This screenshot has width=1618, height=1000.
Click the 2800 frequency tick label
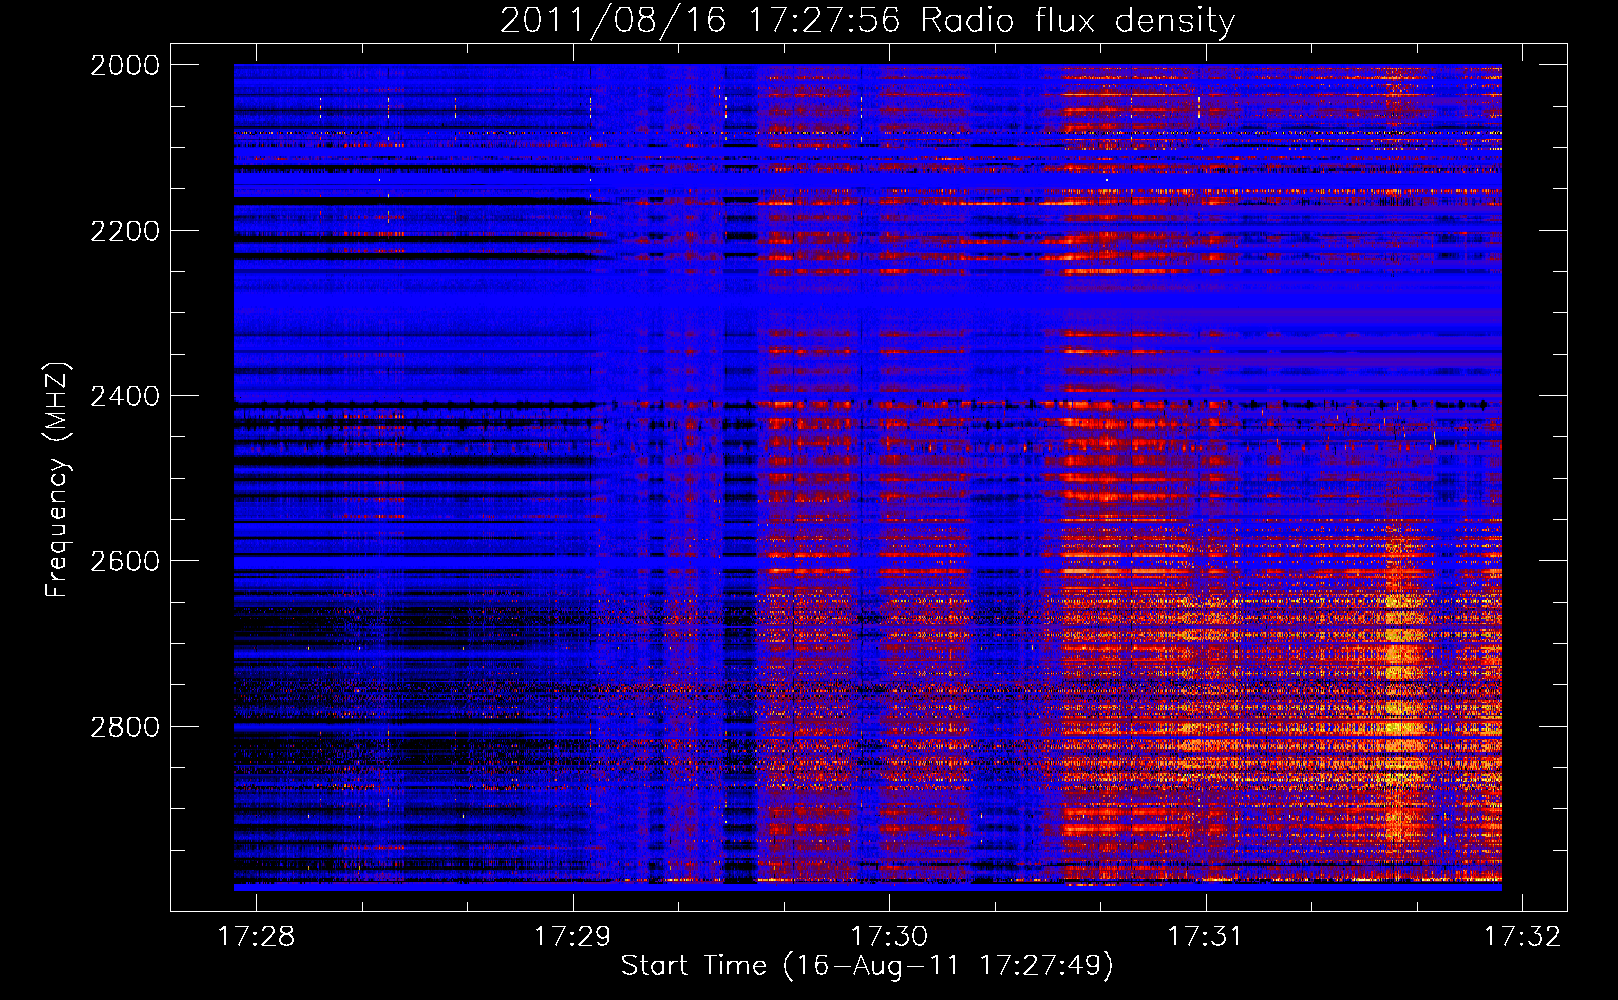click(x=125, y=727)
